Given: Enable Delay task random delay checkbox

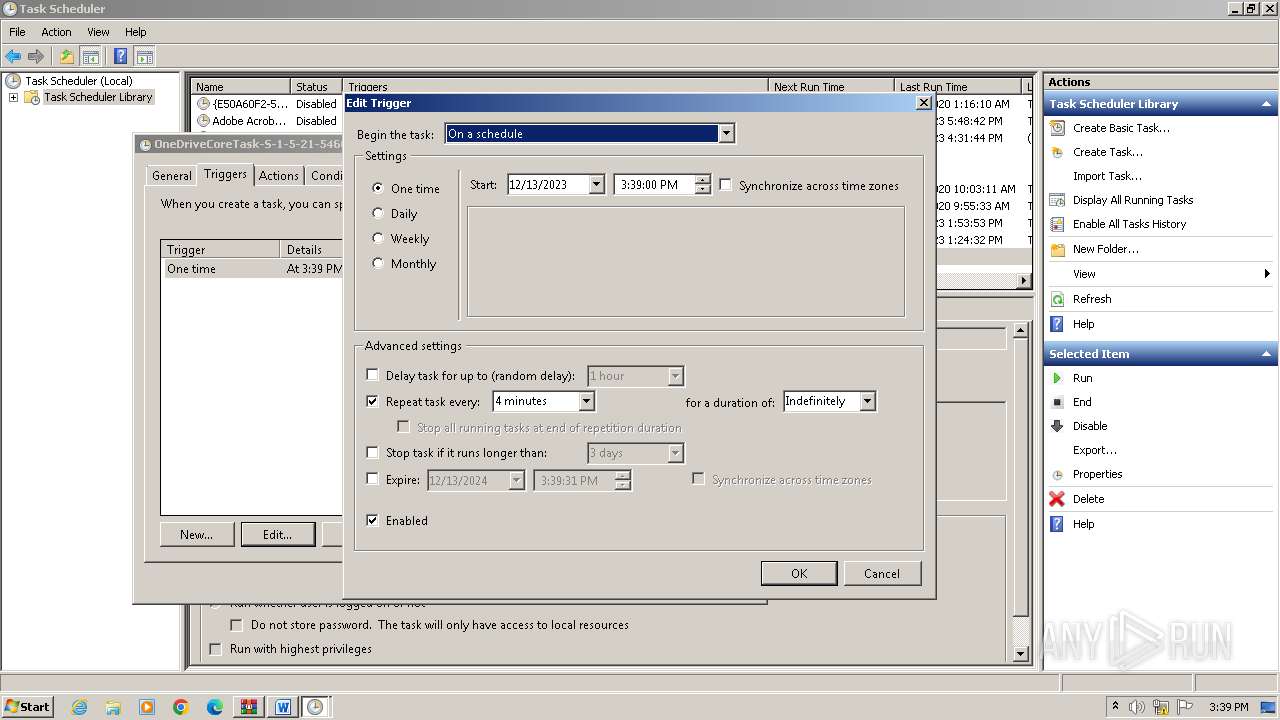Looking at the screenshot, I should 373,375.
